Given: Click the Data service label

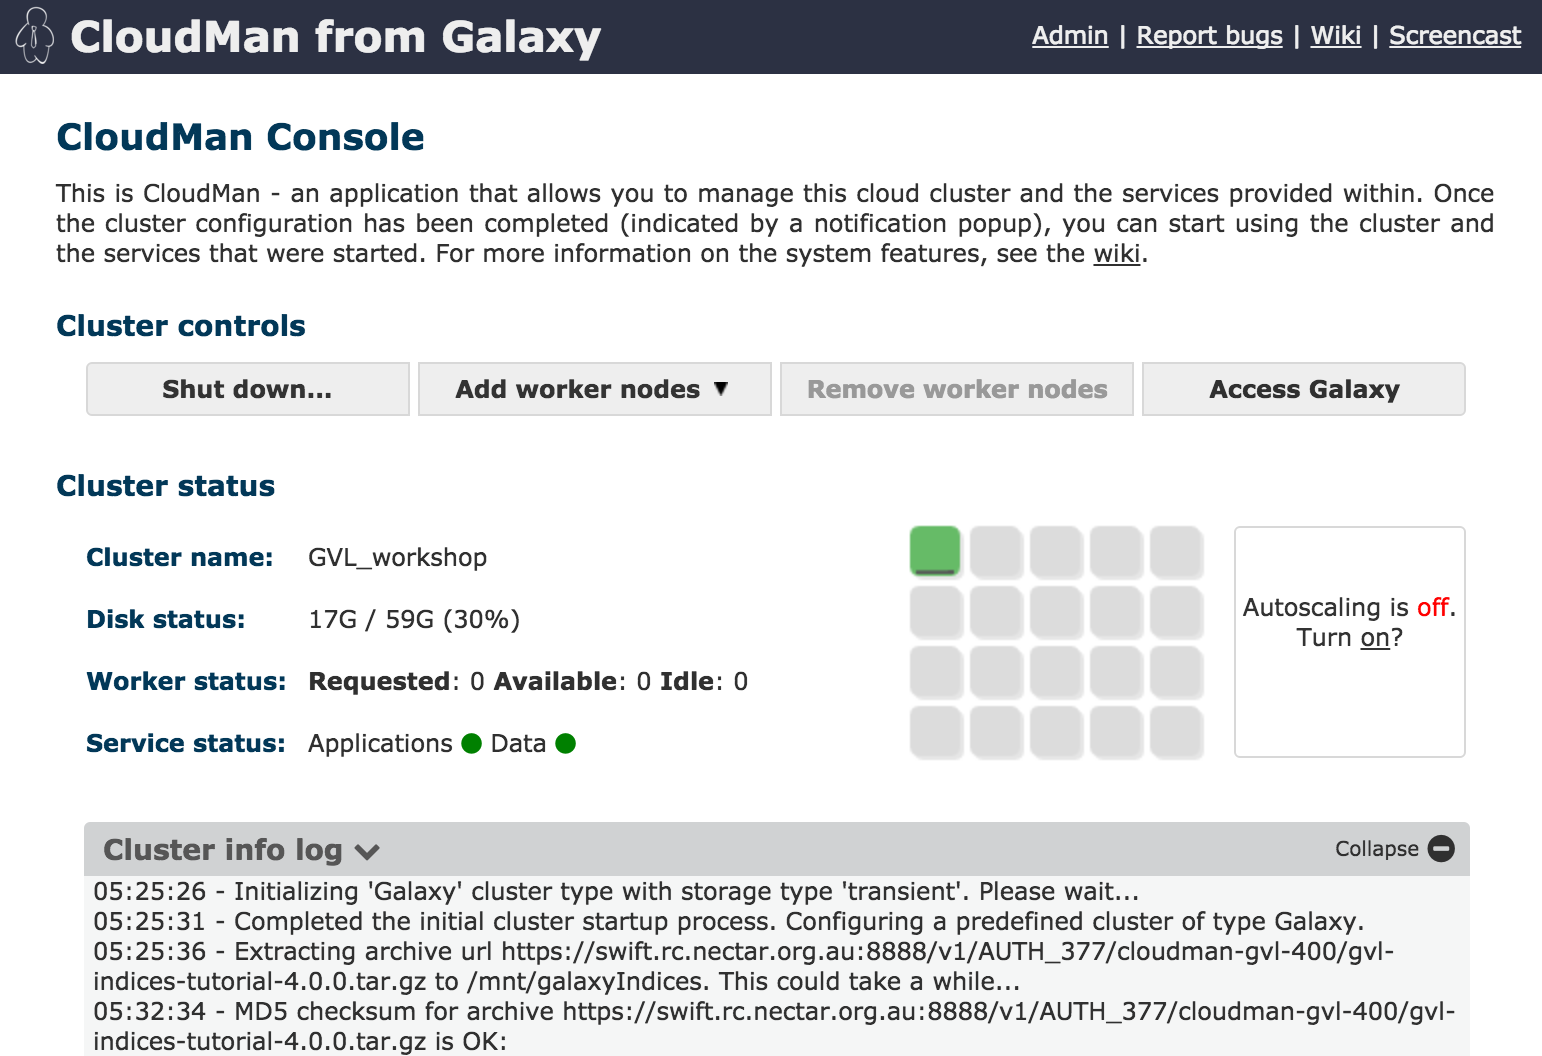Looking at the screenshot, I should tap(518, 743).
